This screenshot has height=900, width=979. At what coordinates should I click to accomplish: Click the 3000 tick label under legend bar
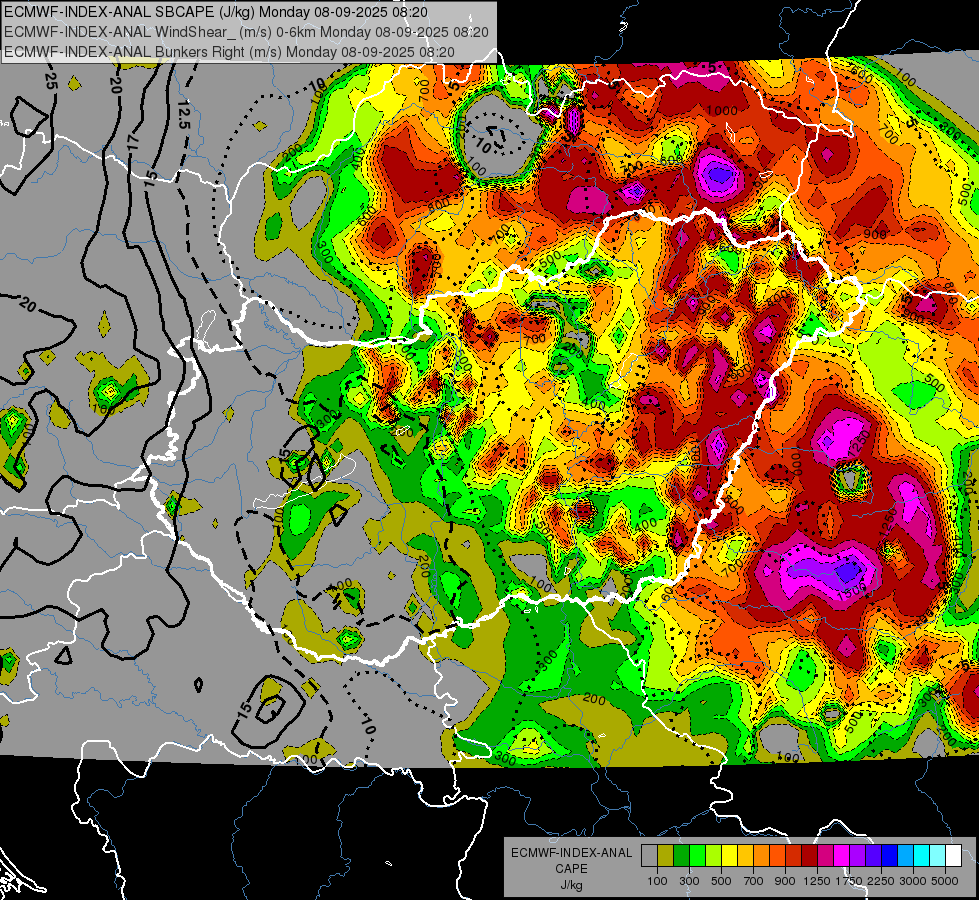pyautogui.click(x=913, y=881)
